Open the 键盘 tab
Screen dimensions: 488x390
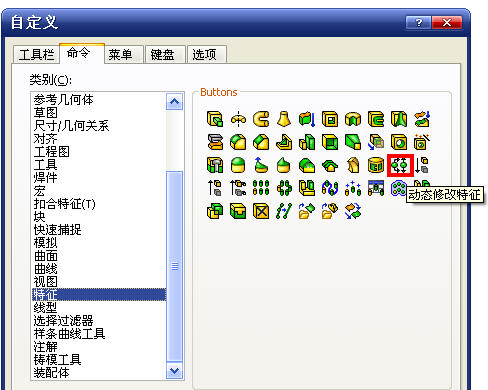(x=165, y=54)
